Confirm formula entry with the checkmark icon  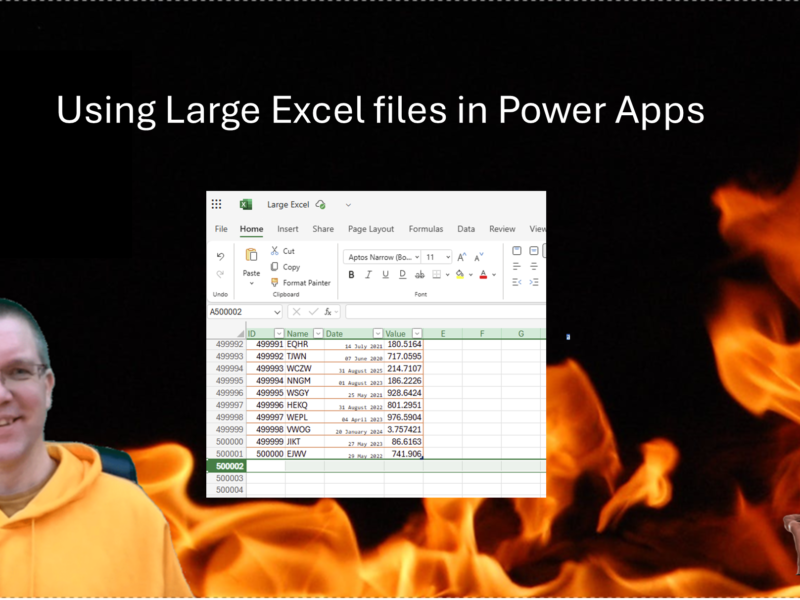tap(313, 312)
